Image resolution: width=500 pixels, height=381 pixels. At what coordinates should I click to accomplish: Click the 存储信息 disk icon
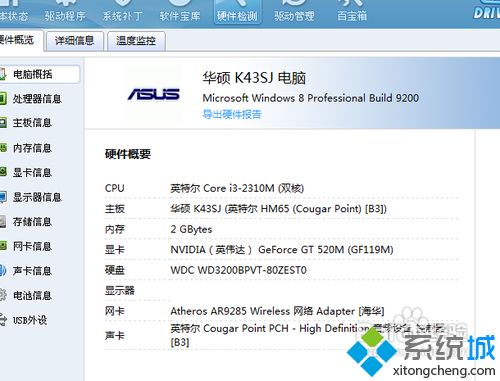pos(3,222)
